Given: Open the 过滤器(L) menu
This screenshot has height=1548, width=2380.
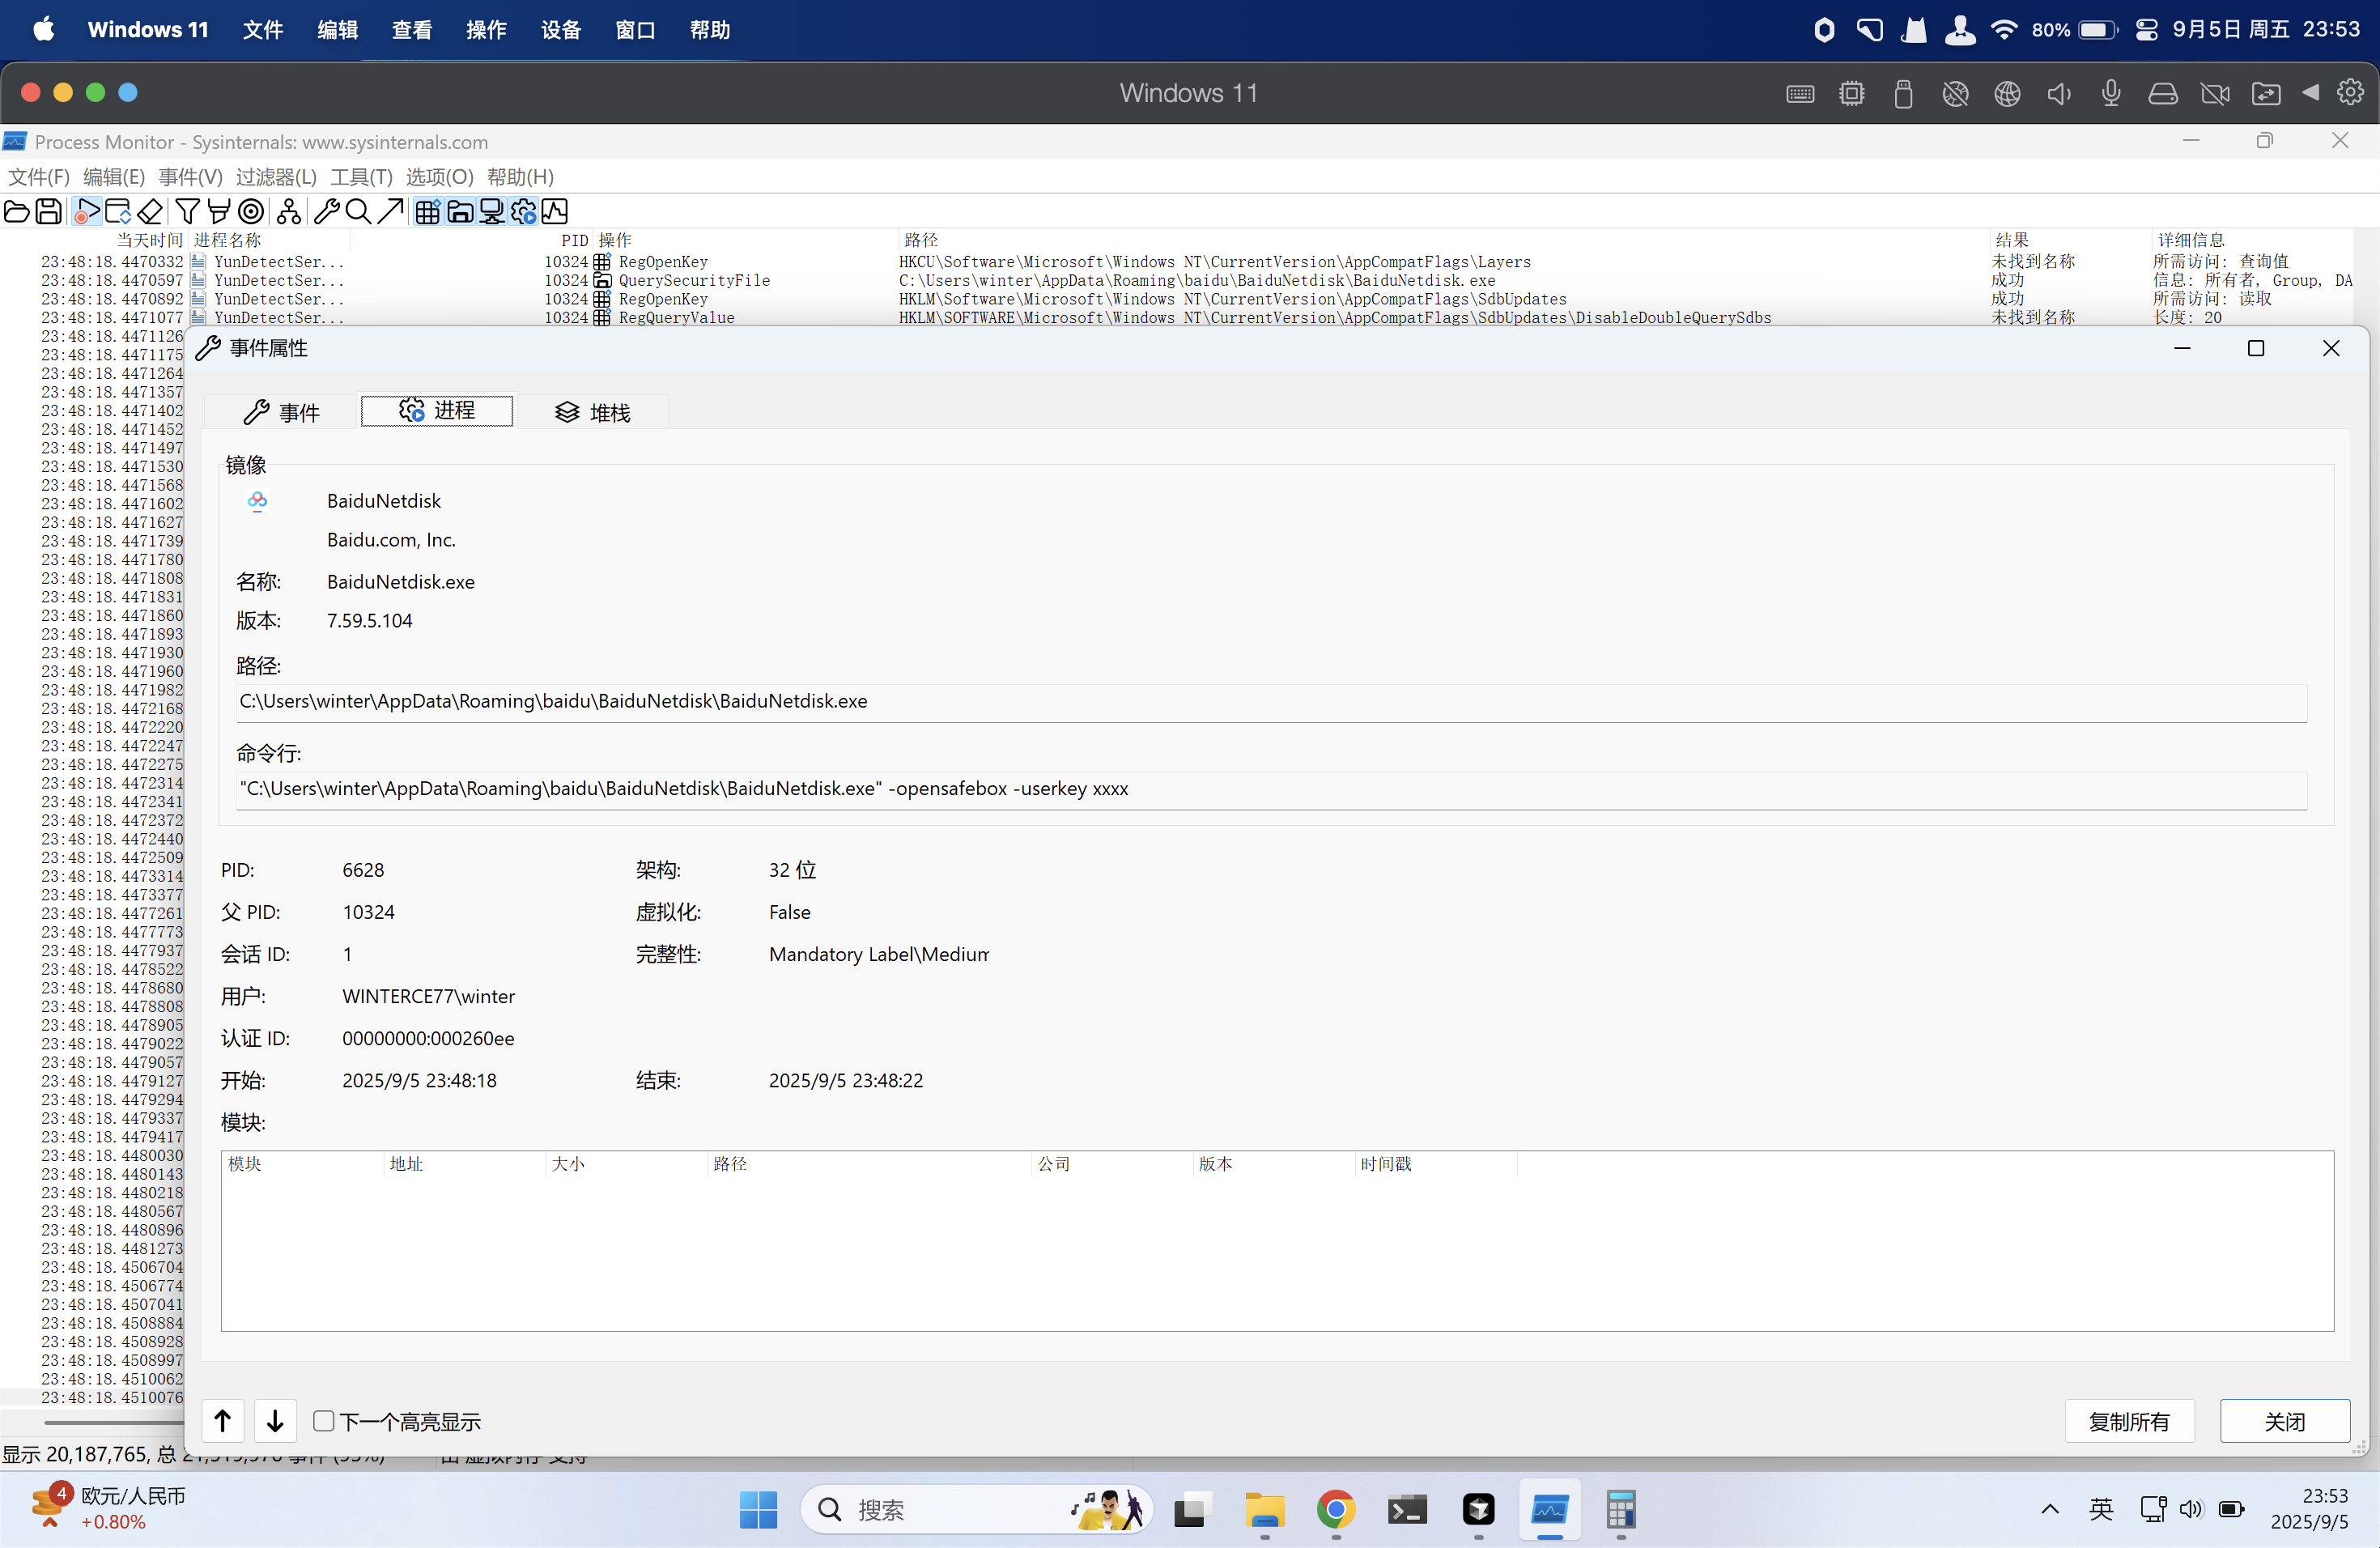Looking at the screenshot, I should pos(276,177).
